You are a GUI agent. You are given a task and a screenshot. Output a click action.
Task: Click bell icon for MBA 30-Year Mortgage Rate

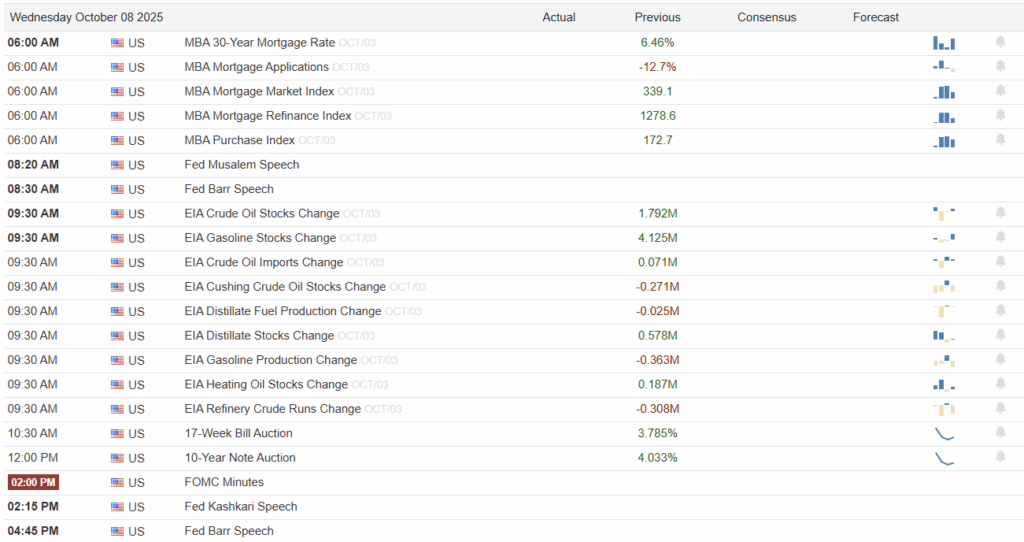point(1000,42)
